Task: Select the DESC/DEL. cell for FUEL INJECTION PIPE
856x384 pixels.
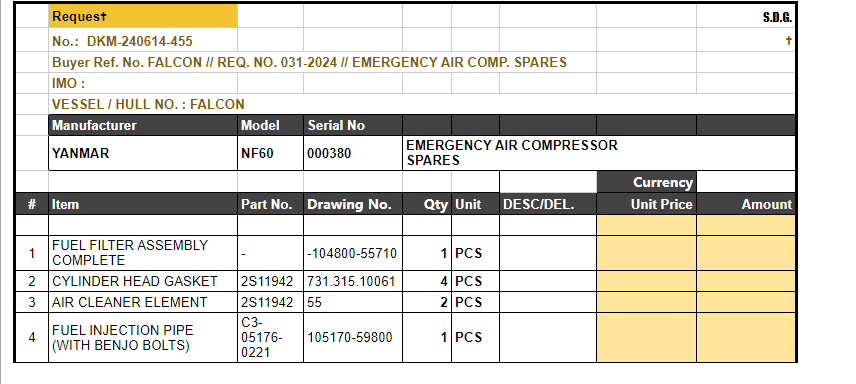Action: coord(548,338)
